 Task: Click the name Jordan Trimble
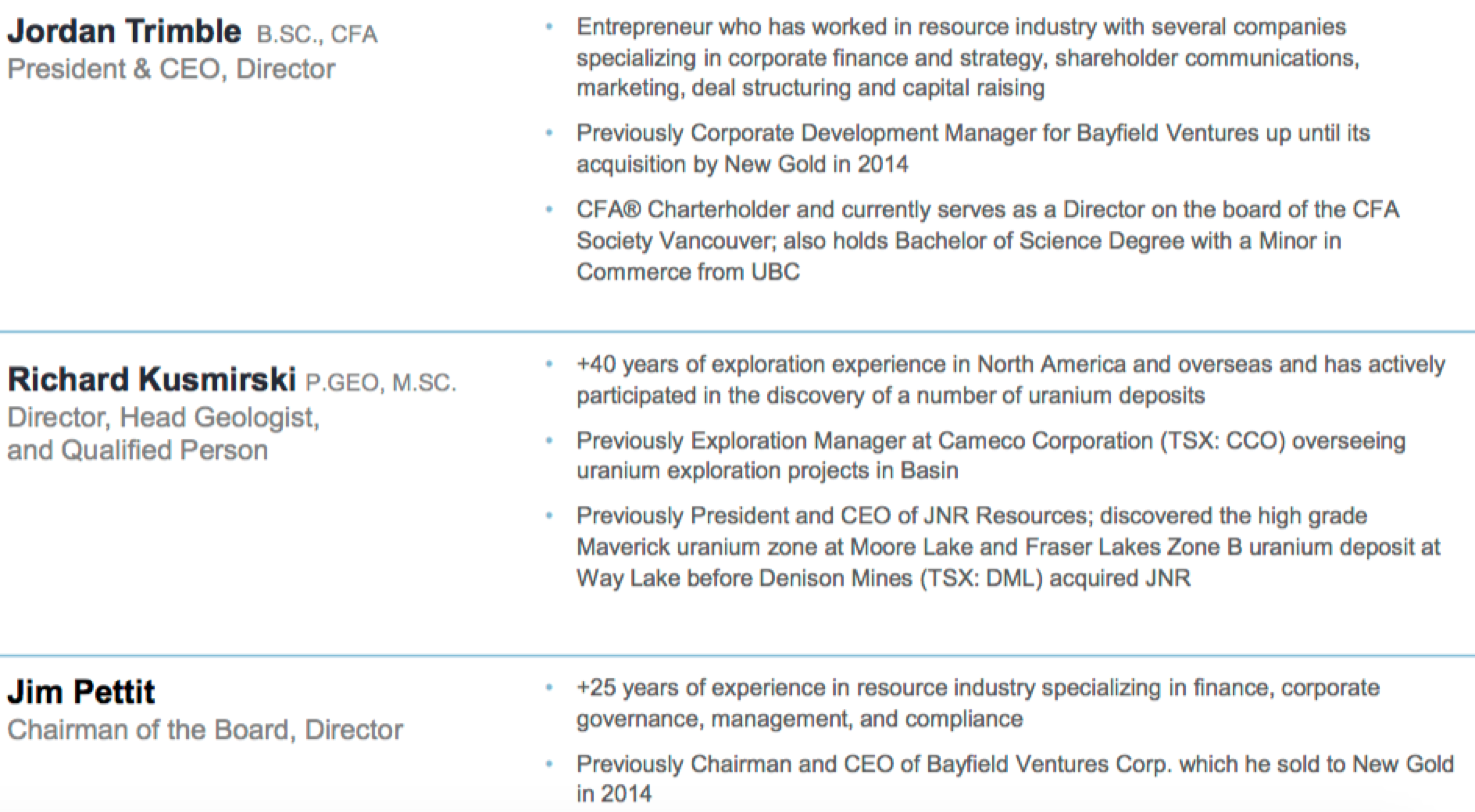tap(125, 32)
